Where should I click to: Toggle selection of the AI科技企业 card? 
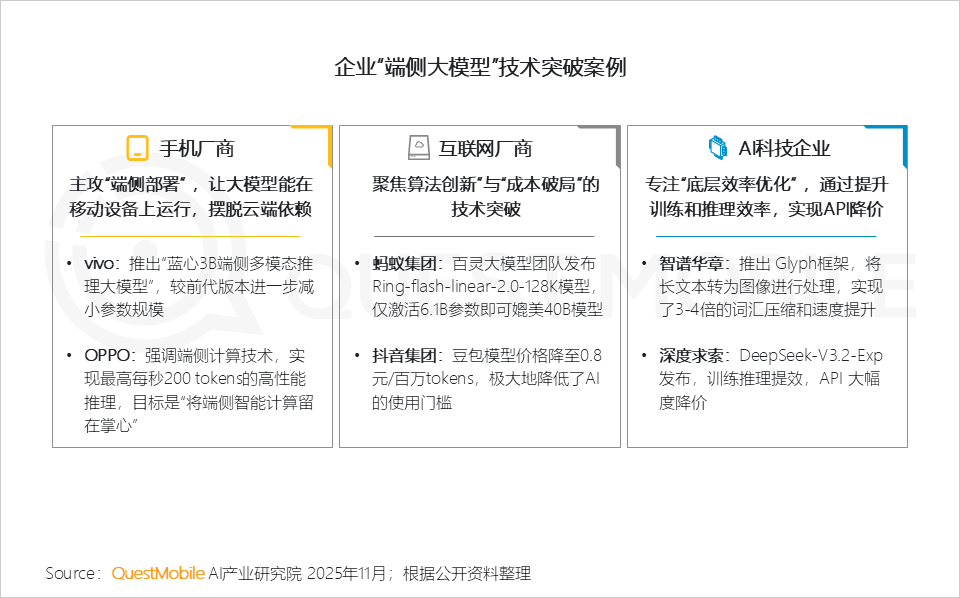tap(768, 285)
